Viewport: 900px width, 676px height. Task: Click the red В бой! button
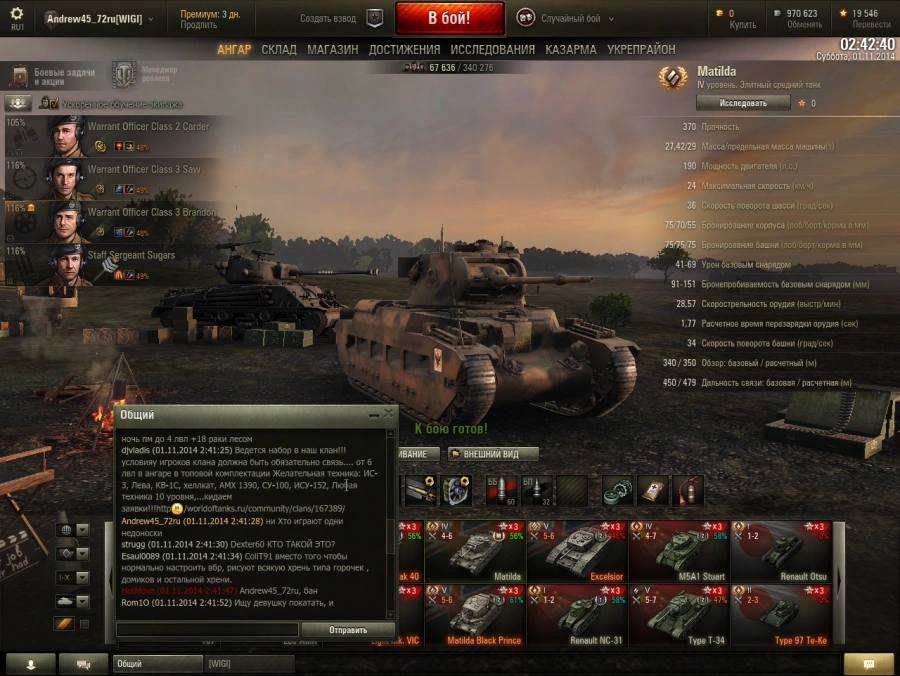tap(449, 18)
